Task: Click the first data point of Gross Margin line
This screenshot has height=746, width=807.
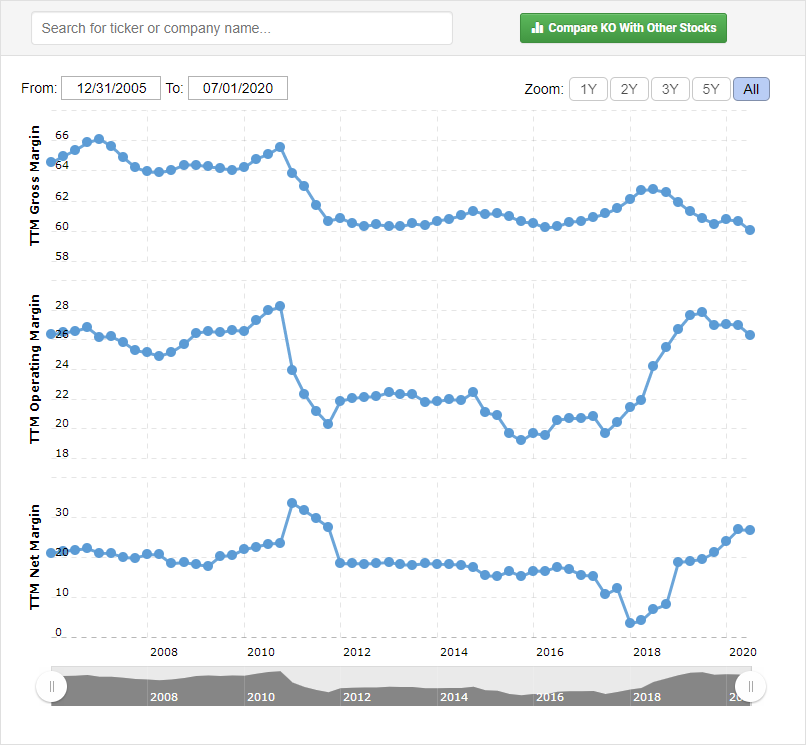Action: coord(51,162)
